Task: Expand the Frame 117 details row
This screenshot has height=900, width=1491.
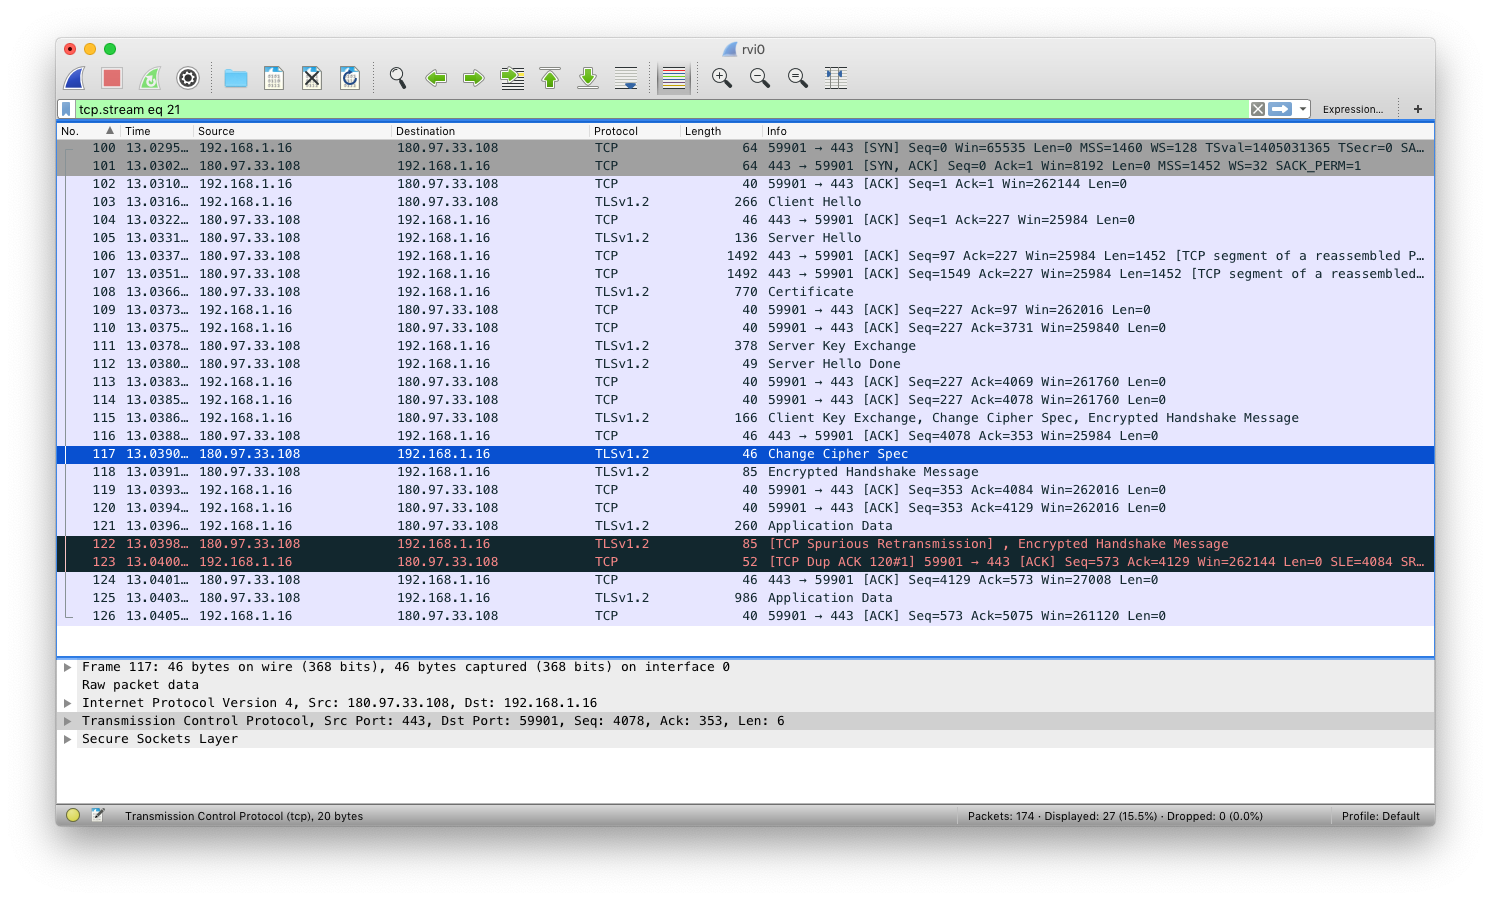Action: point(68,667)
